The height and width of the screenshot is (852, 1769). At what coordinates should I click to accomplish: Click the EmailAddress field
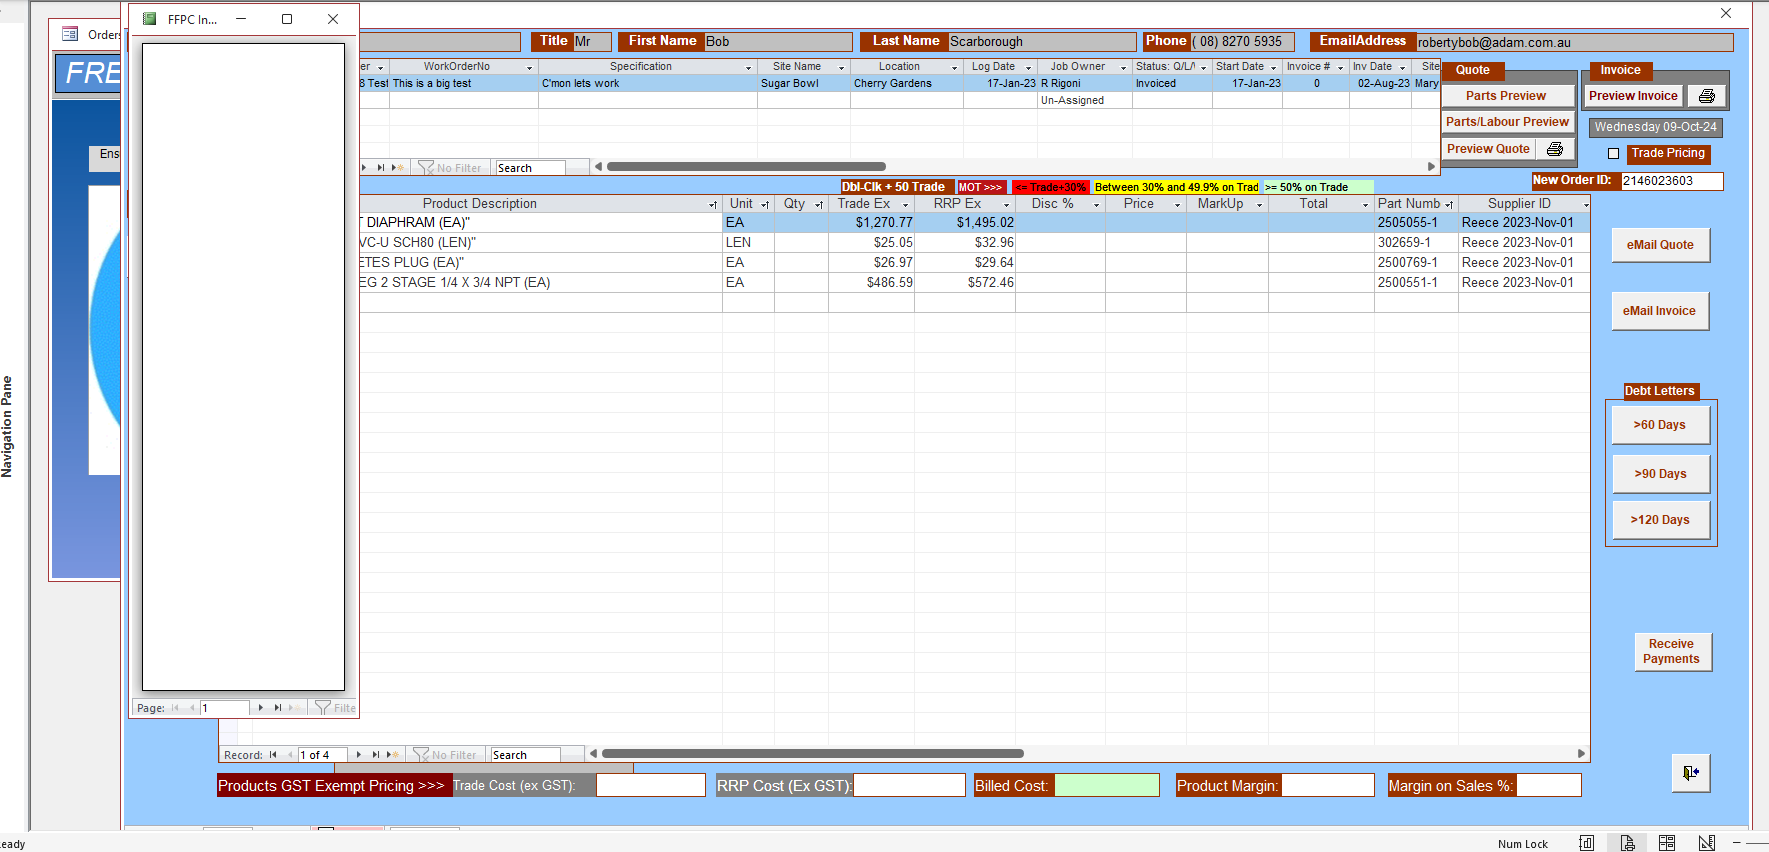pyautogui.click(x=1575, y=42)
